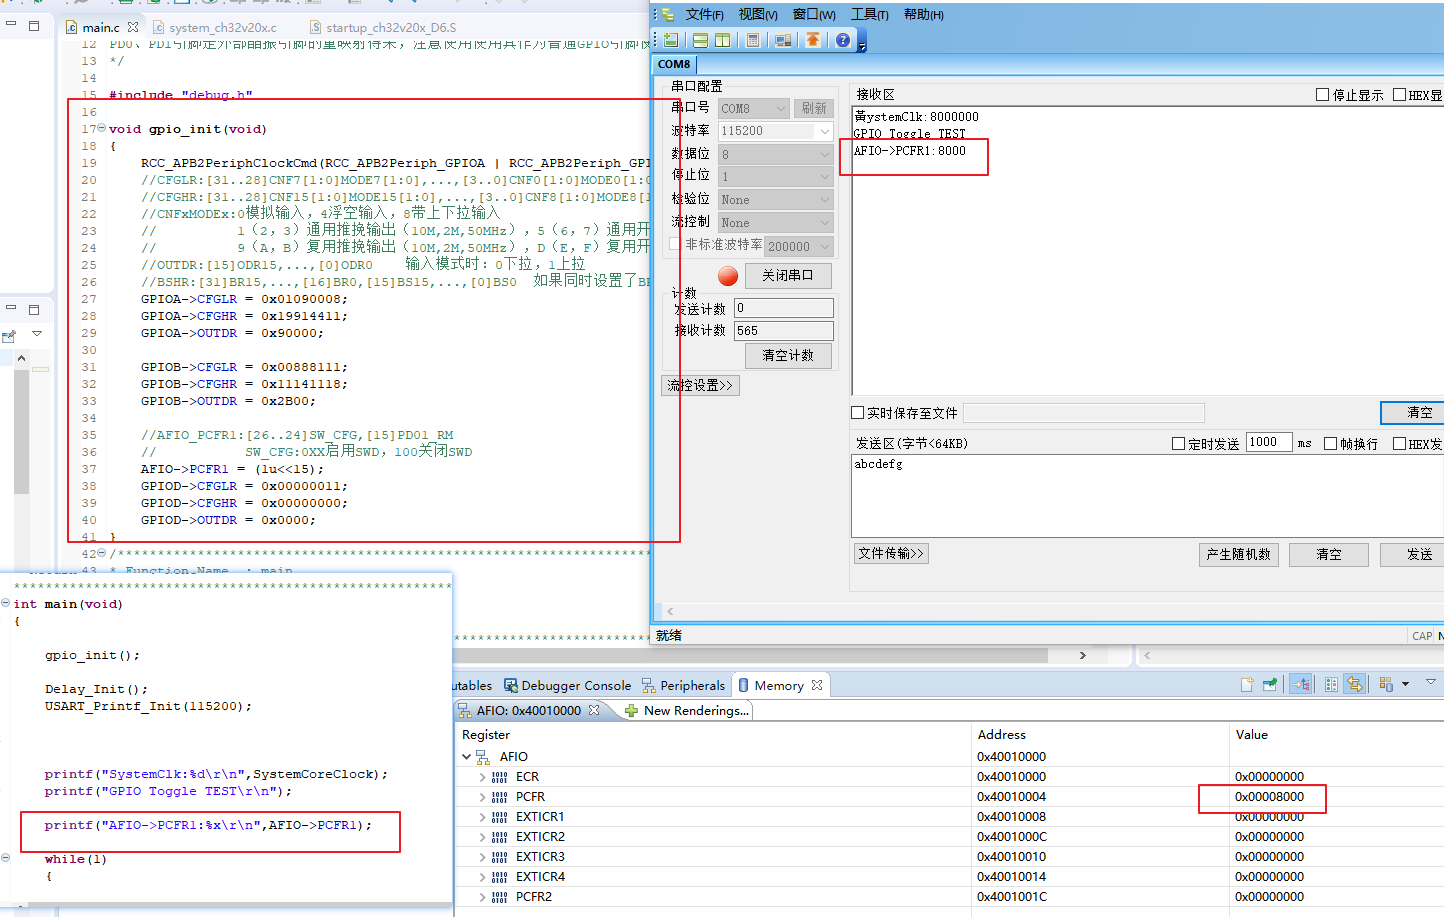
Task: Toggle the 帧换行 checkbox
Action: point(1330,443)
